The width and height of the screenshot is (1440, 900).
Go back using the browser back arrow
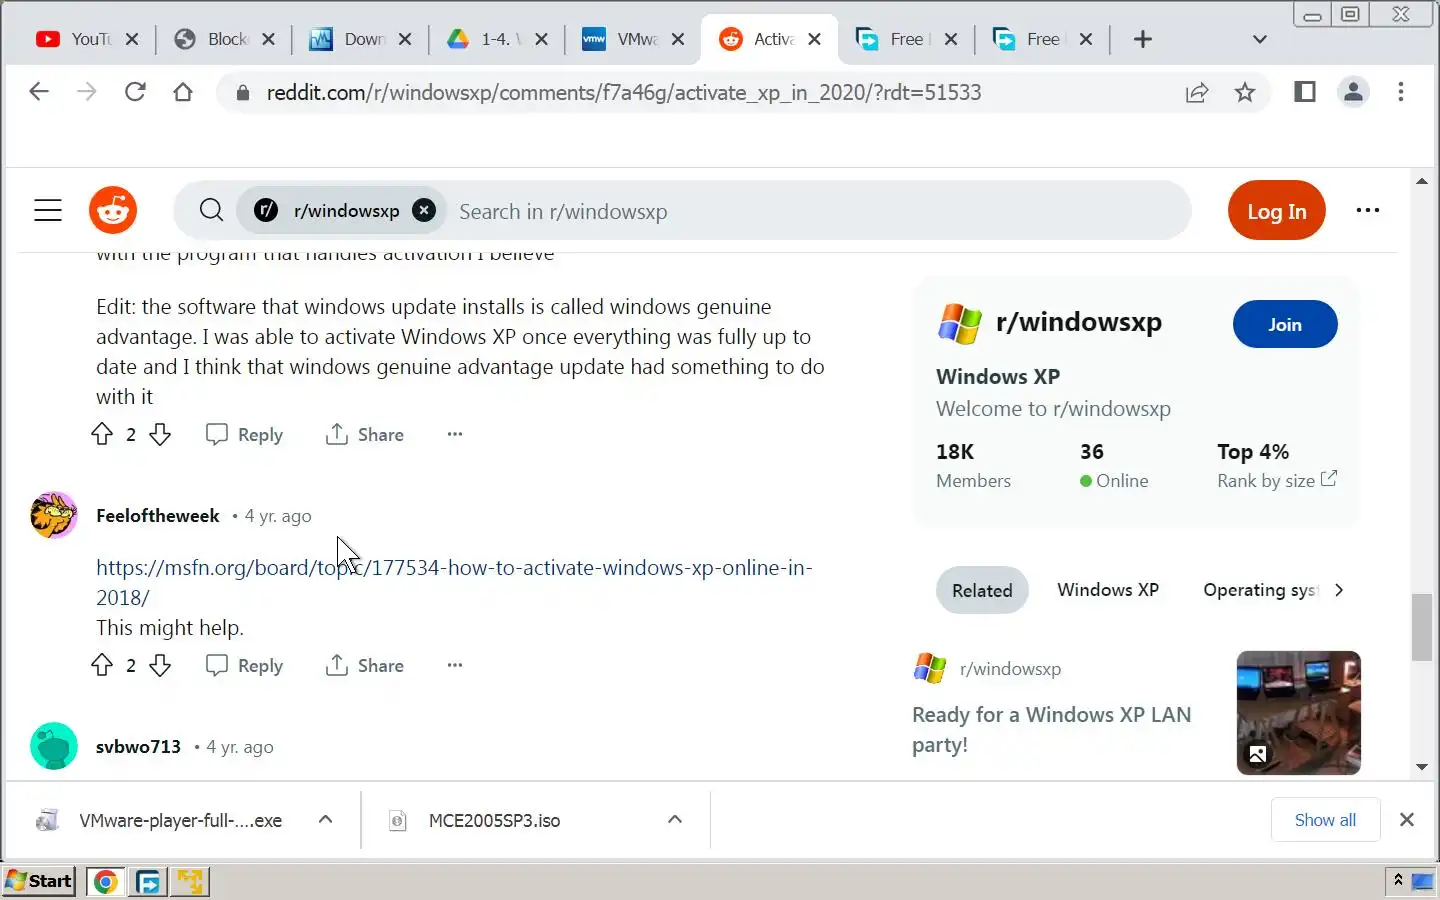point(39,92)
